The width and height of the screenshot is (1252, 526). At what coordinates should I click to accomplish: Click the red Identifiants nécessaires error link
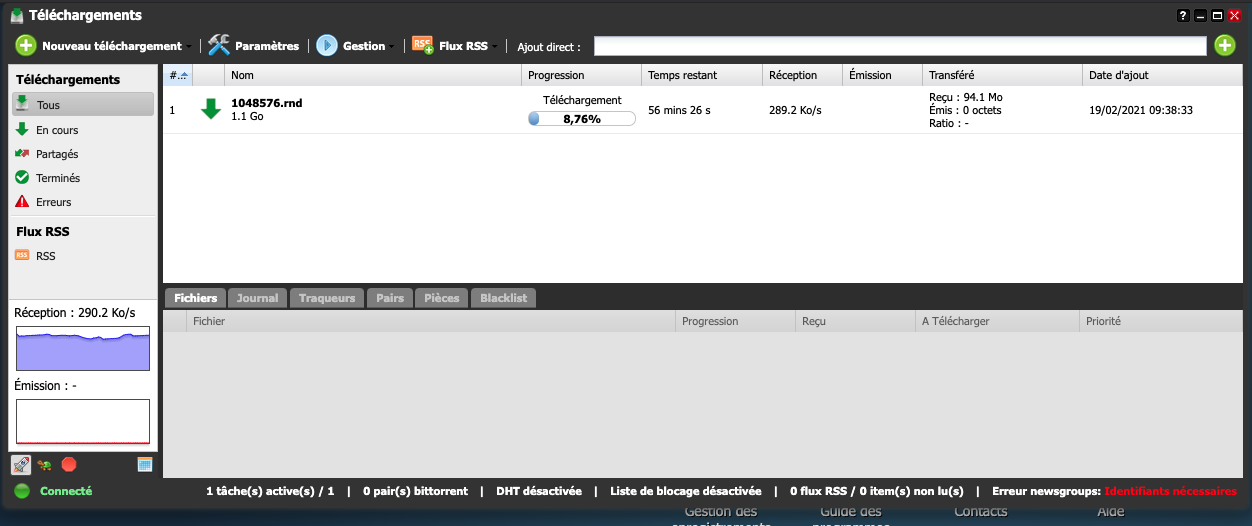tap(1170, 491)
